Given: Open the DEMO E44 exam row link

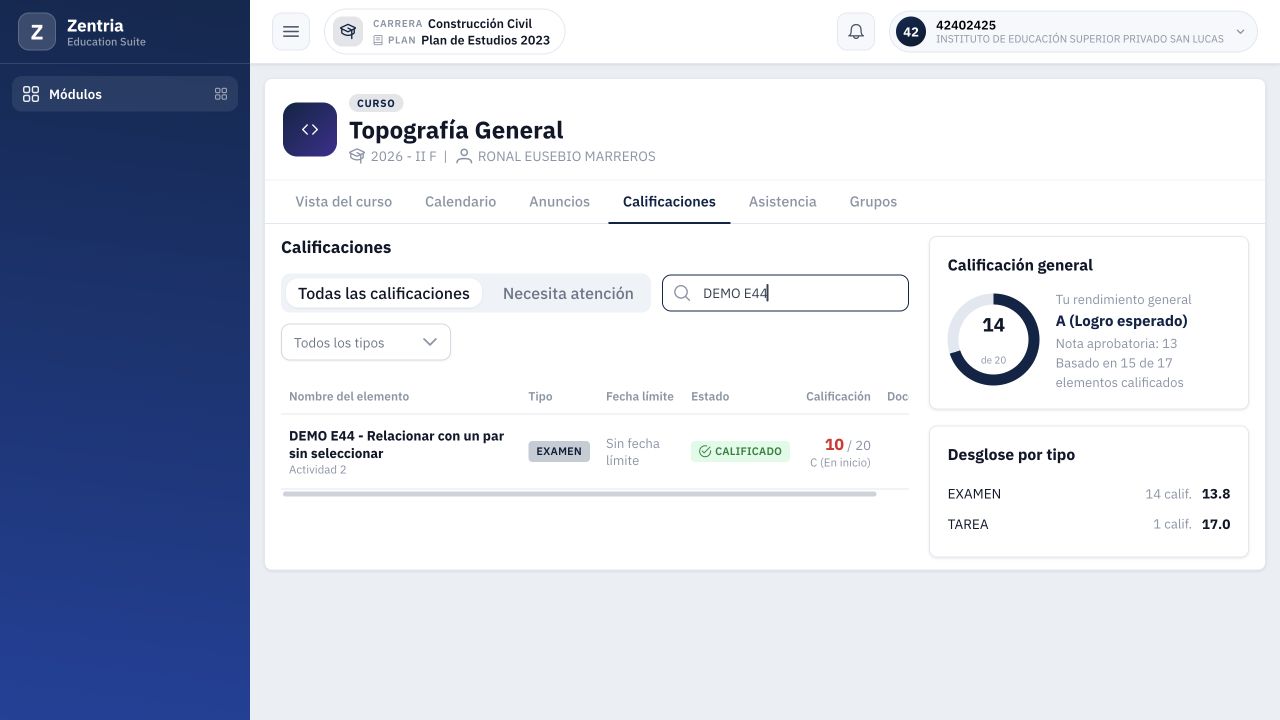Looking at the screenshot, I should 397,444.
